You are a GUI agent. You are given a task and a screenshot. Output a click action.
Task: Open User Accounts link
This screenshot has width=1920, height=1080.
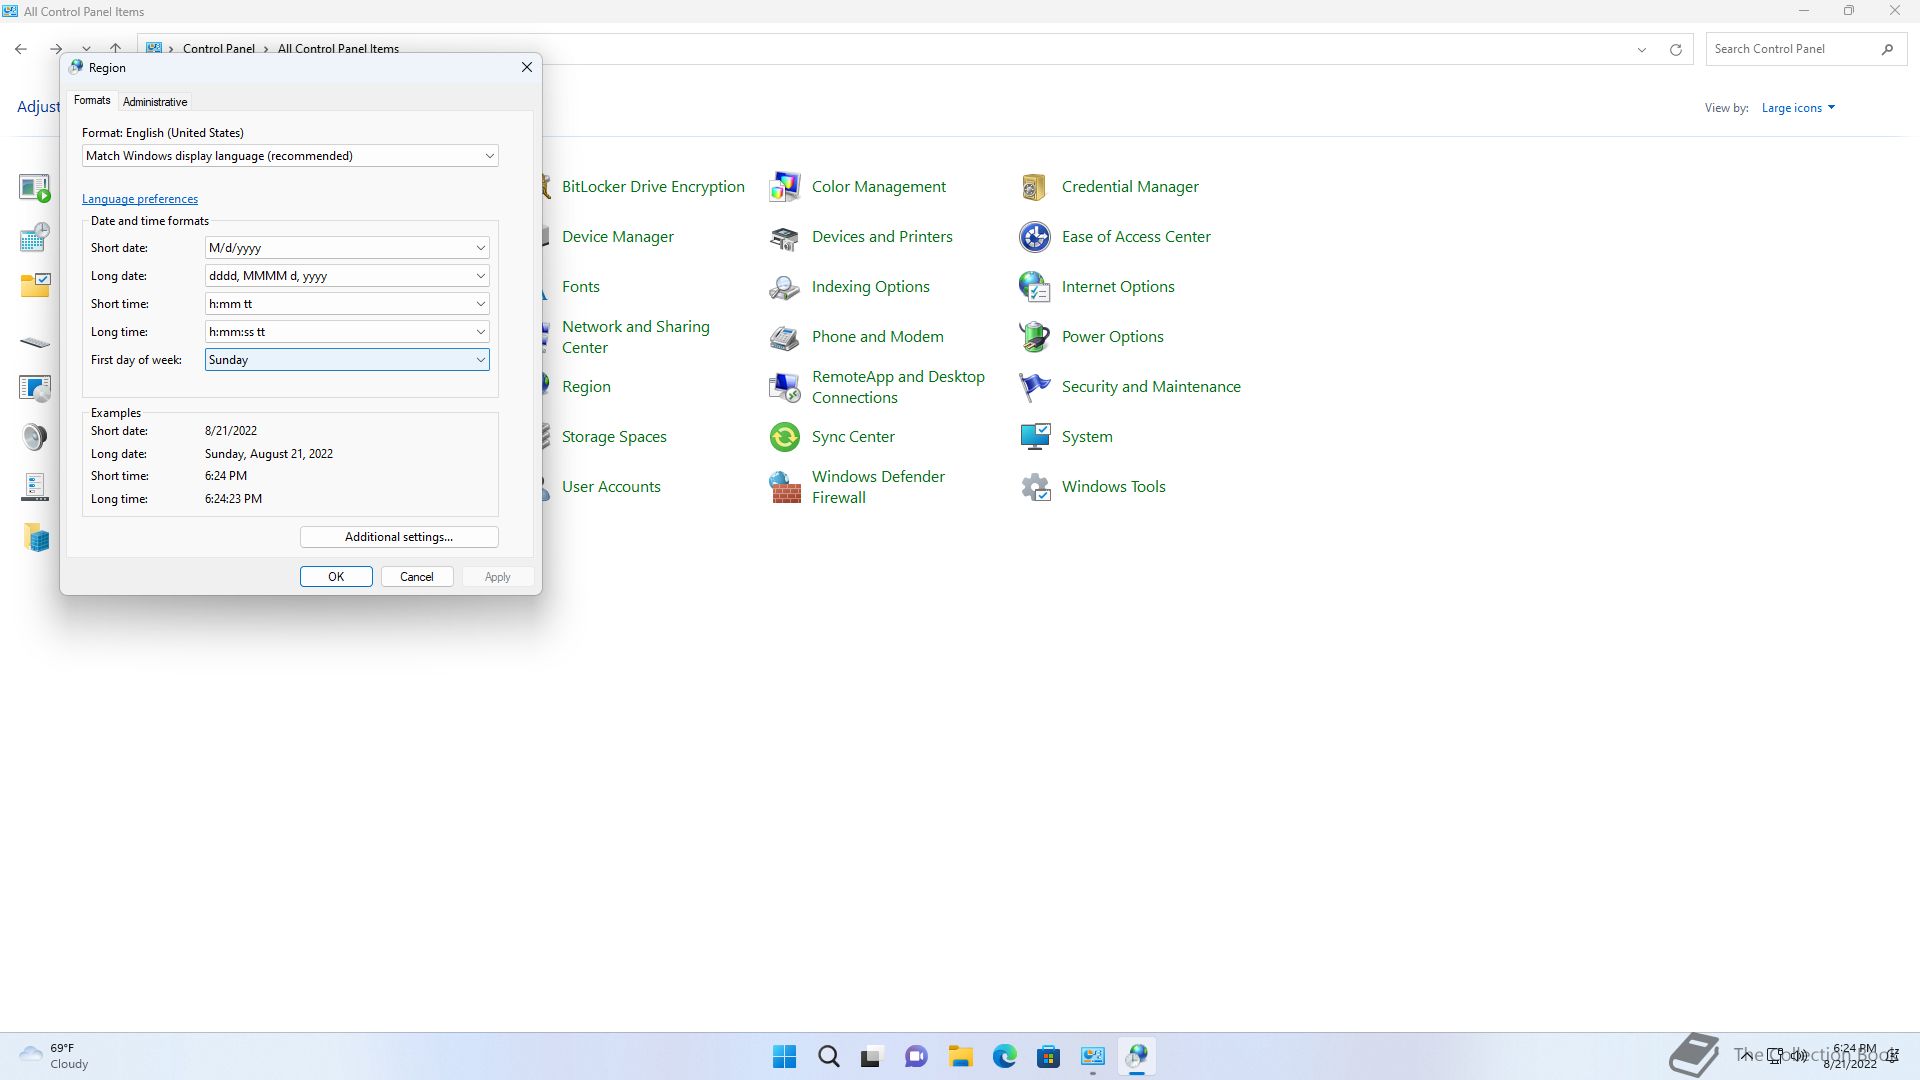pyautogui.click(x=611, y=487)
